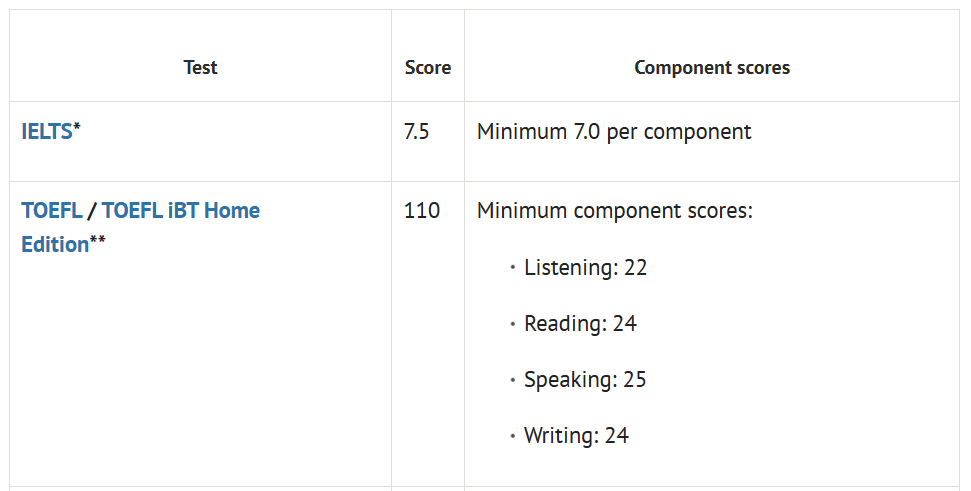971x491 pixels.
Task: Select the Component scores column header
Action: tap(711, 68)
